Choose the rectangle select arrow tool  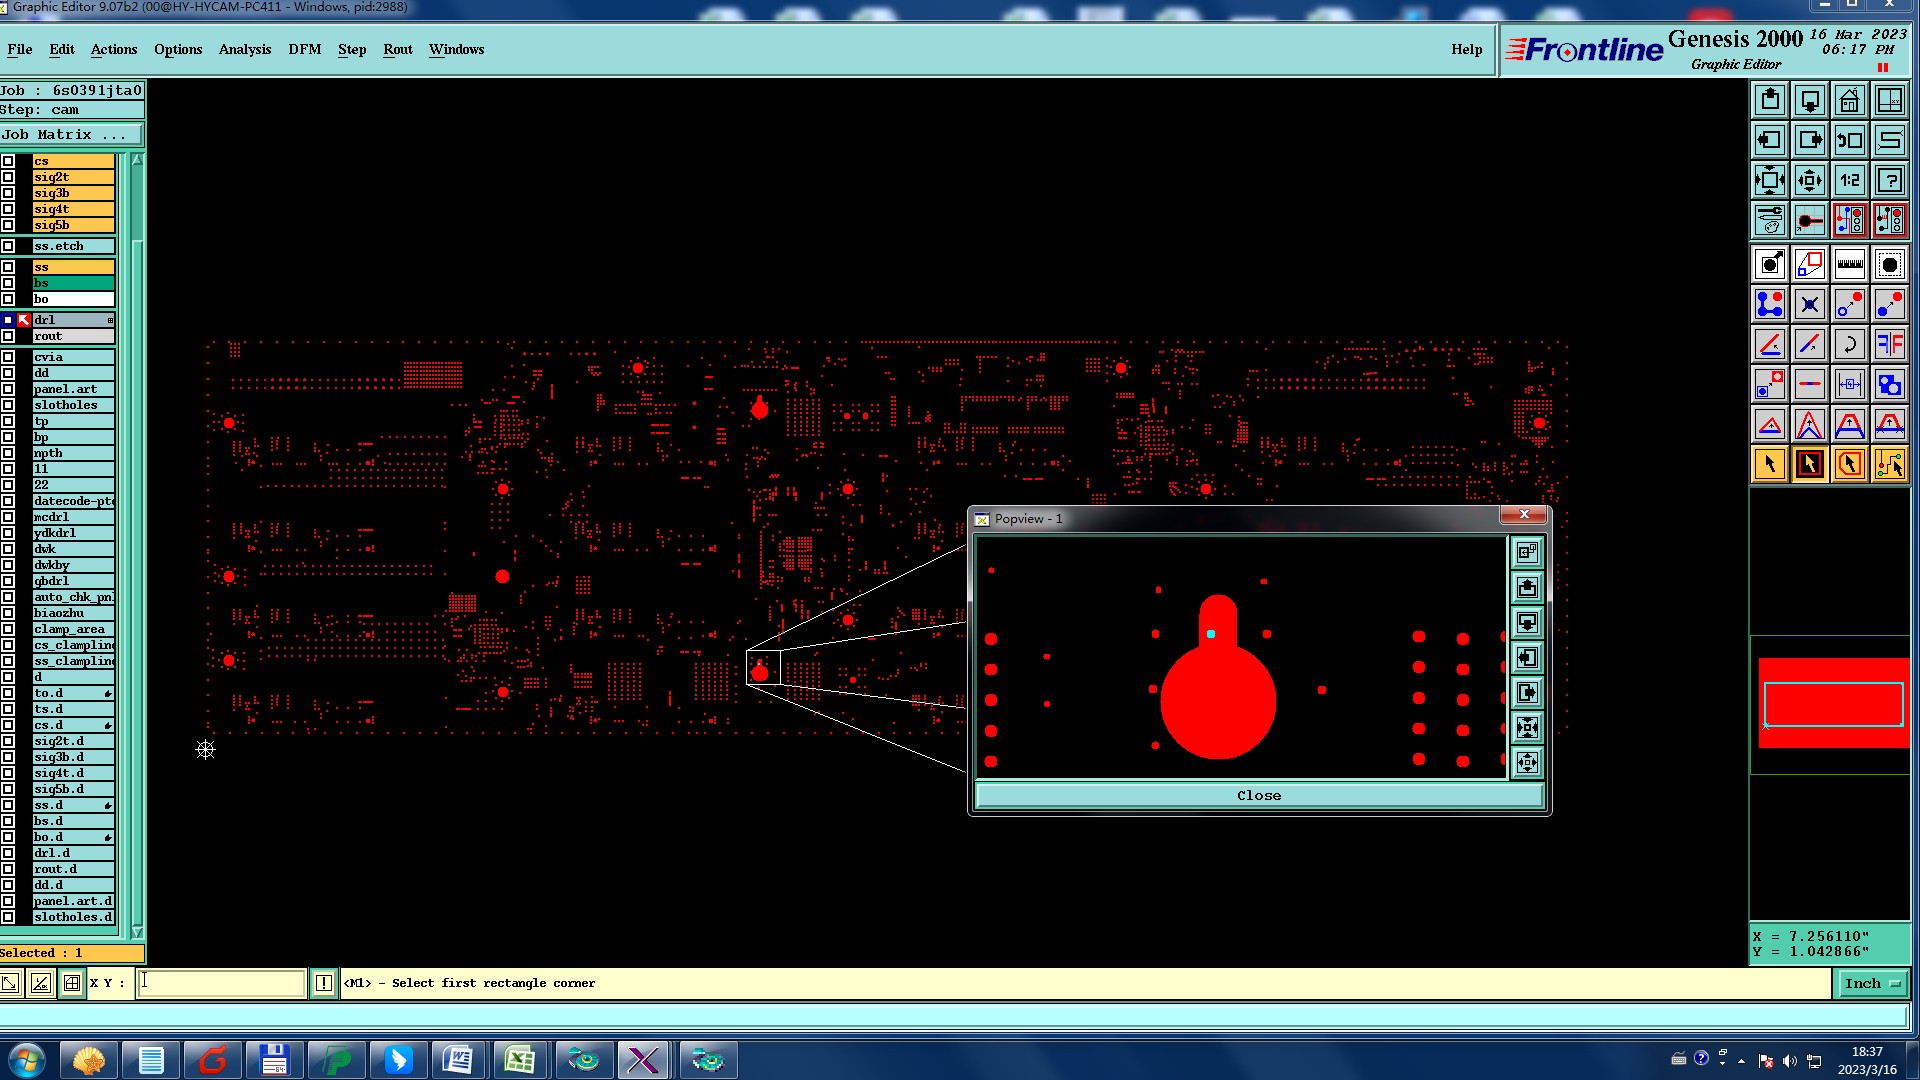coord(1809,464)
